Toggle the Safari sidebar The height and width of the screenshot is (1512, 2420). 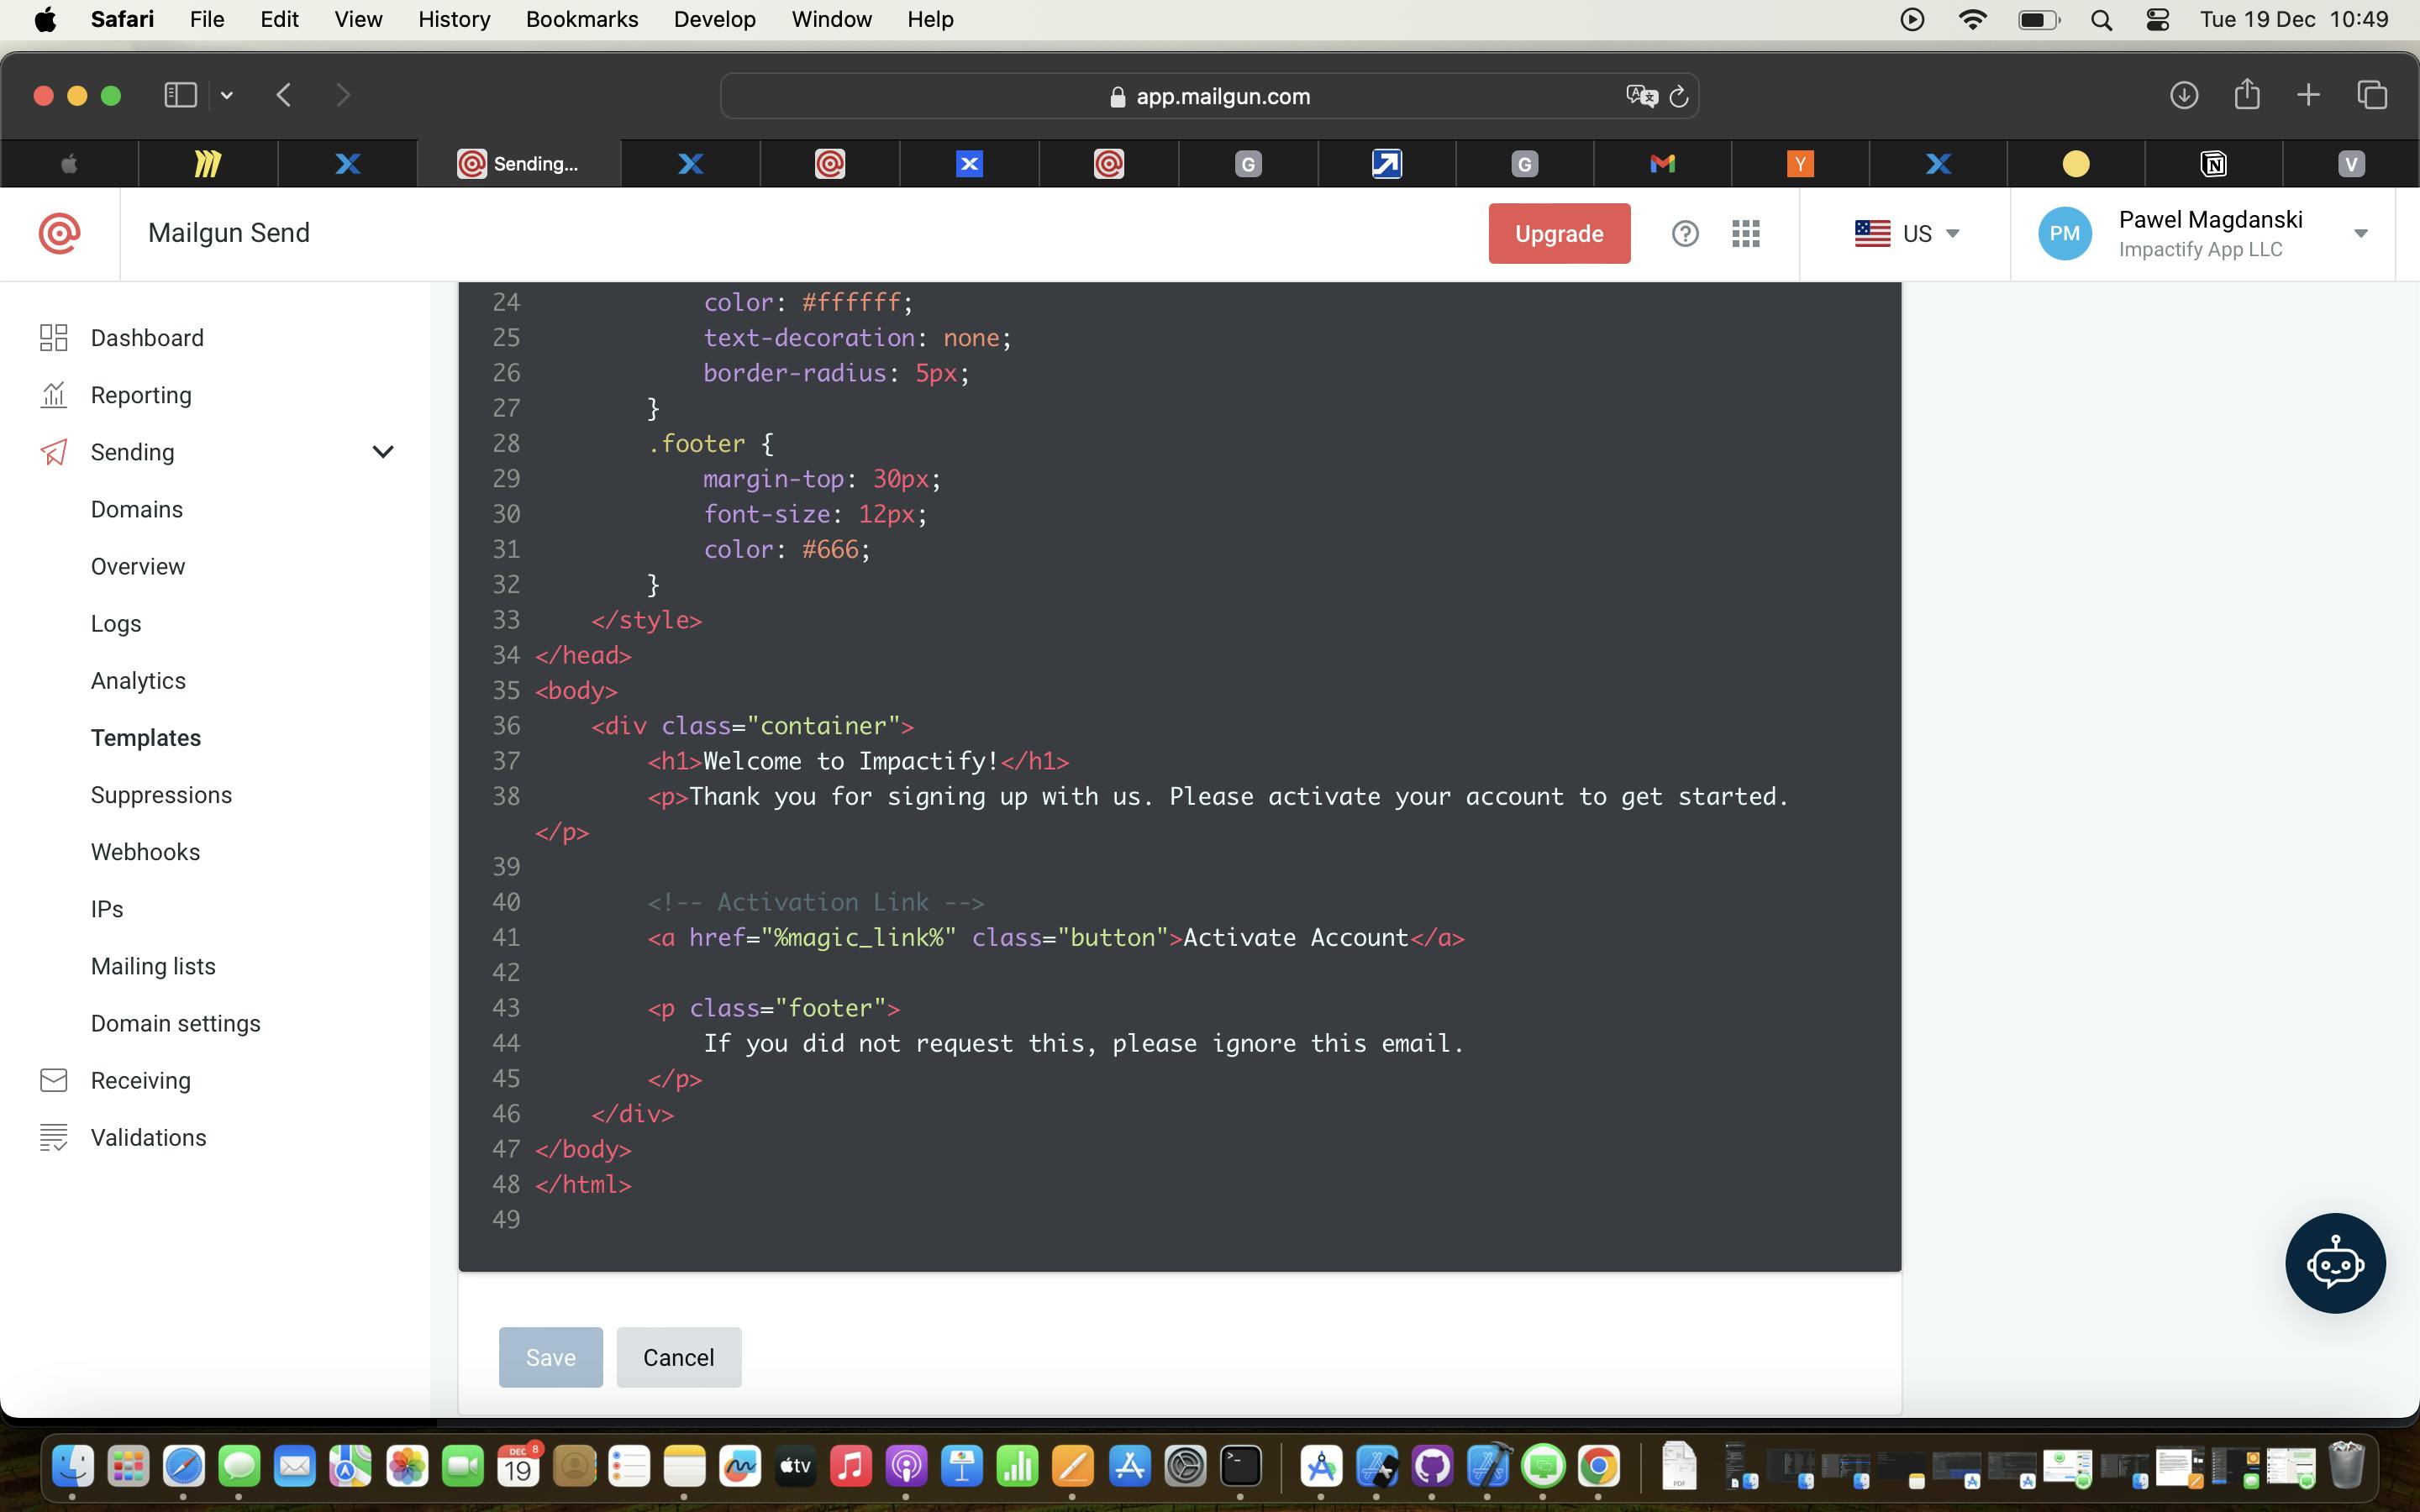click(x=180, y=95)
